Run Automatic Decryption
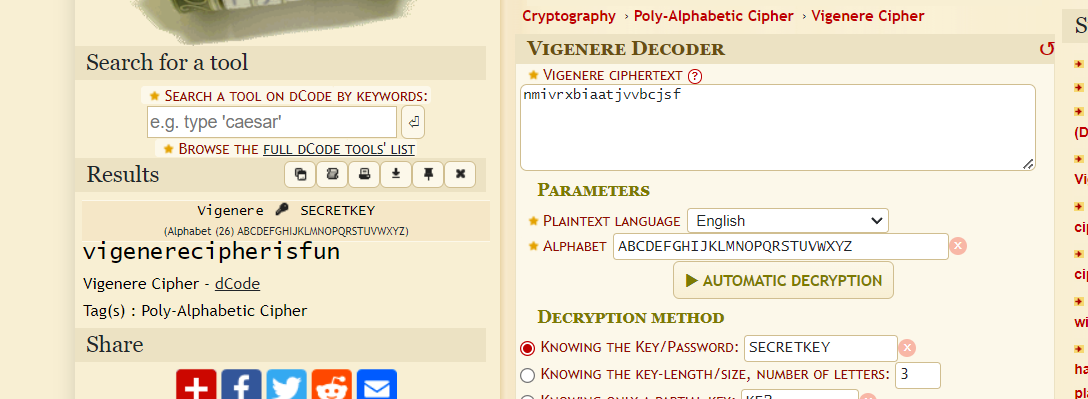The width and height of the screenshot is (1088, 399). pyautogui.click(x=783, y=280)
